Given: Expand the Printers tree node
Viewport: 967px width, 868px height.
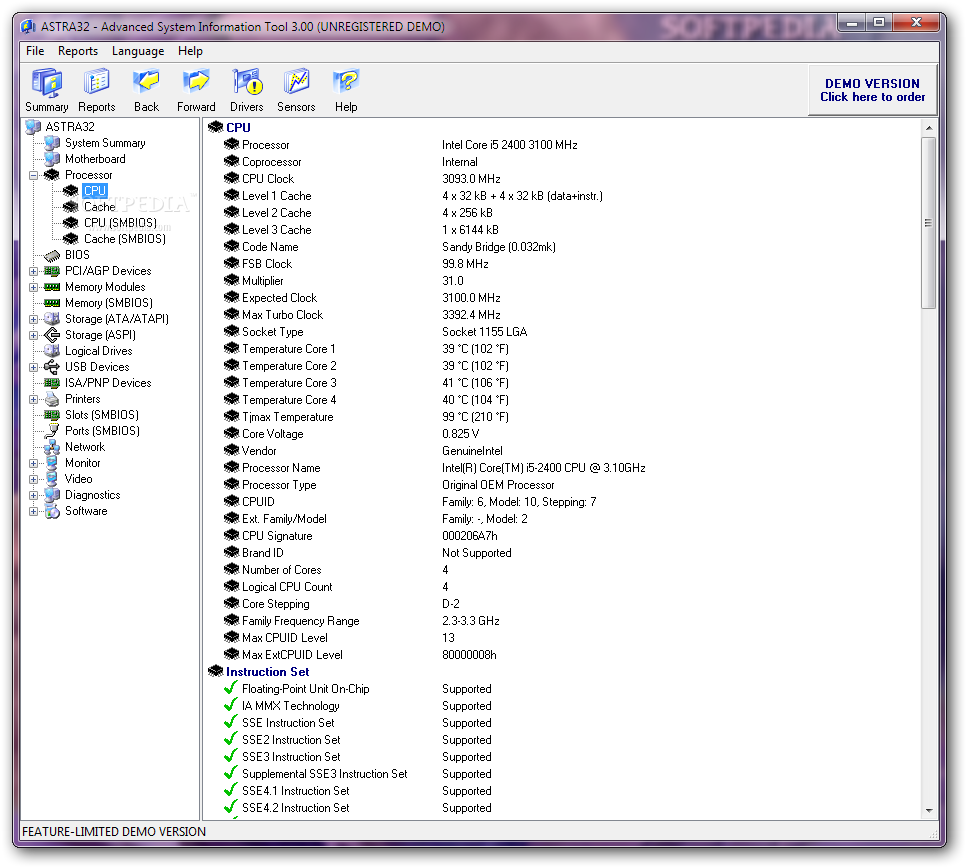Looking at the screenshot, I should 33,400.
